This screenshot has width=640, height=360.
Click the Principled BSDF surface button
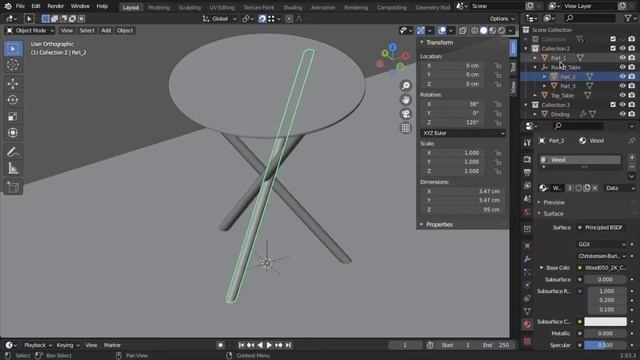602,227
